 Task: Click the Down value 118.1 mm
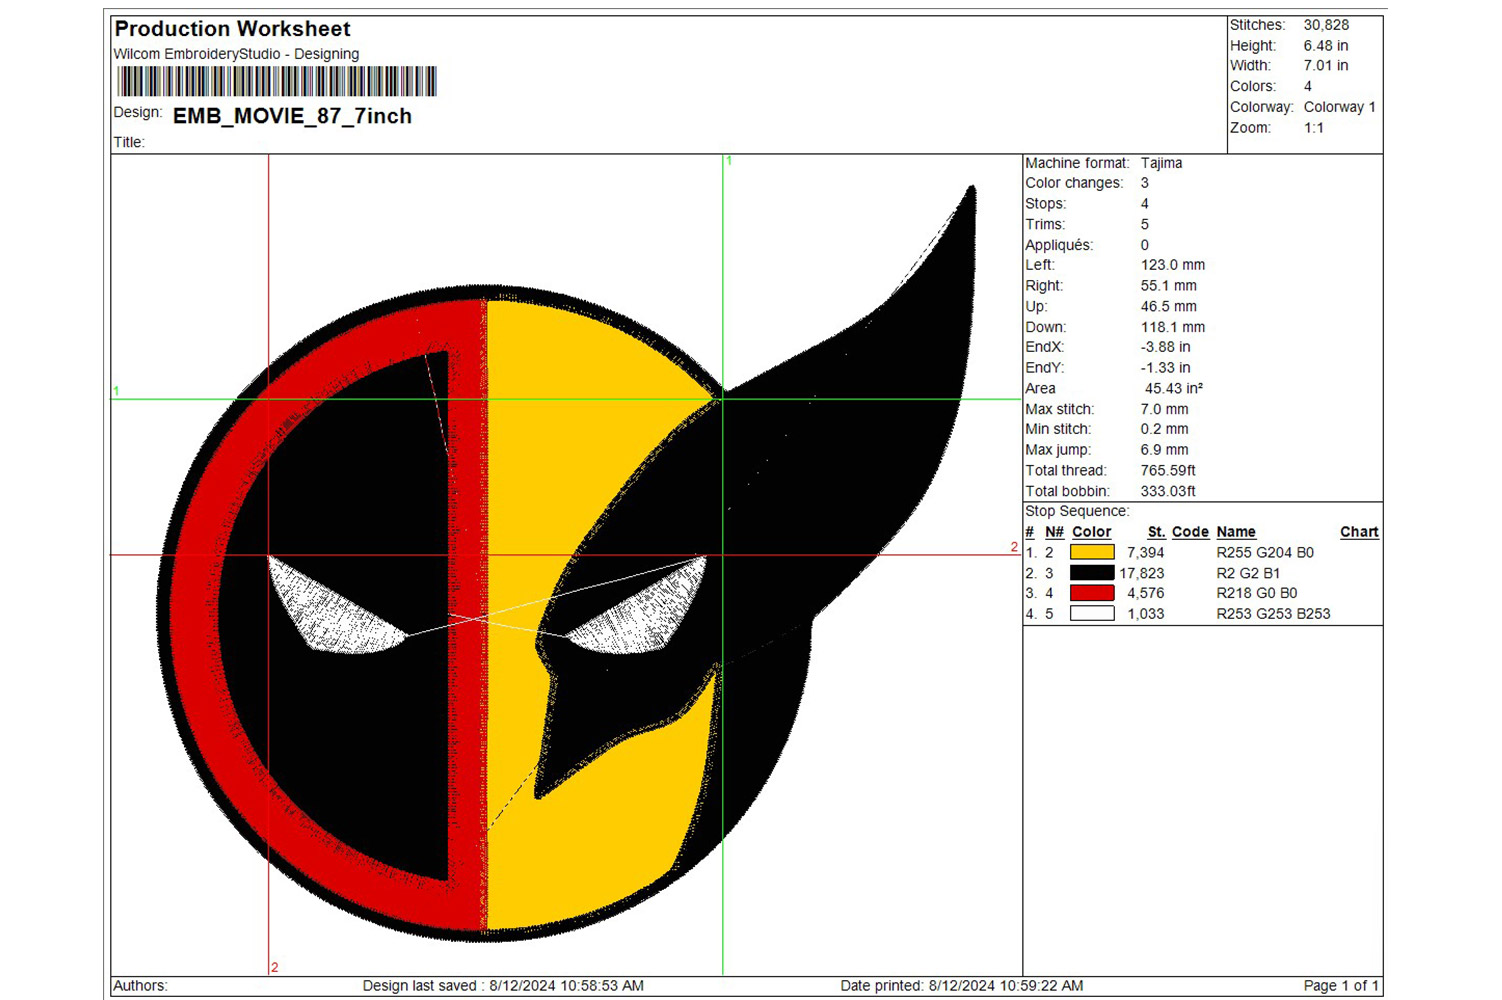tap(1173, 327)
